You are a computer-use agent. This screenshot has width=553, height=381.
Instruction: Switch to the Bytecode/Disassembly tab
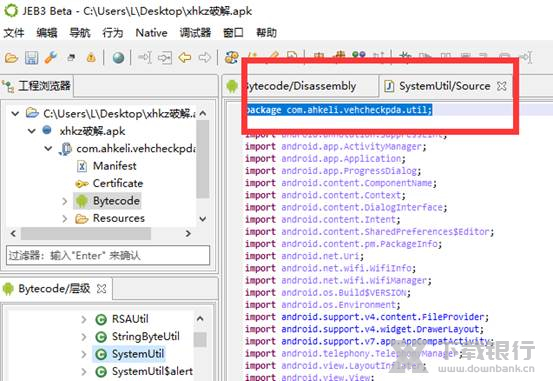300,86
